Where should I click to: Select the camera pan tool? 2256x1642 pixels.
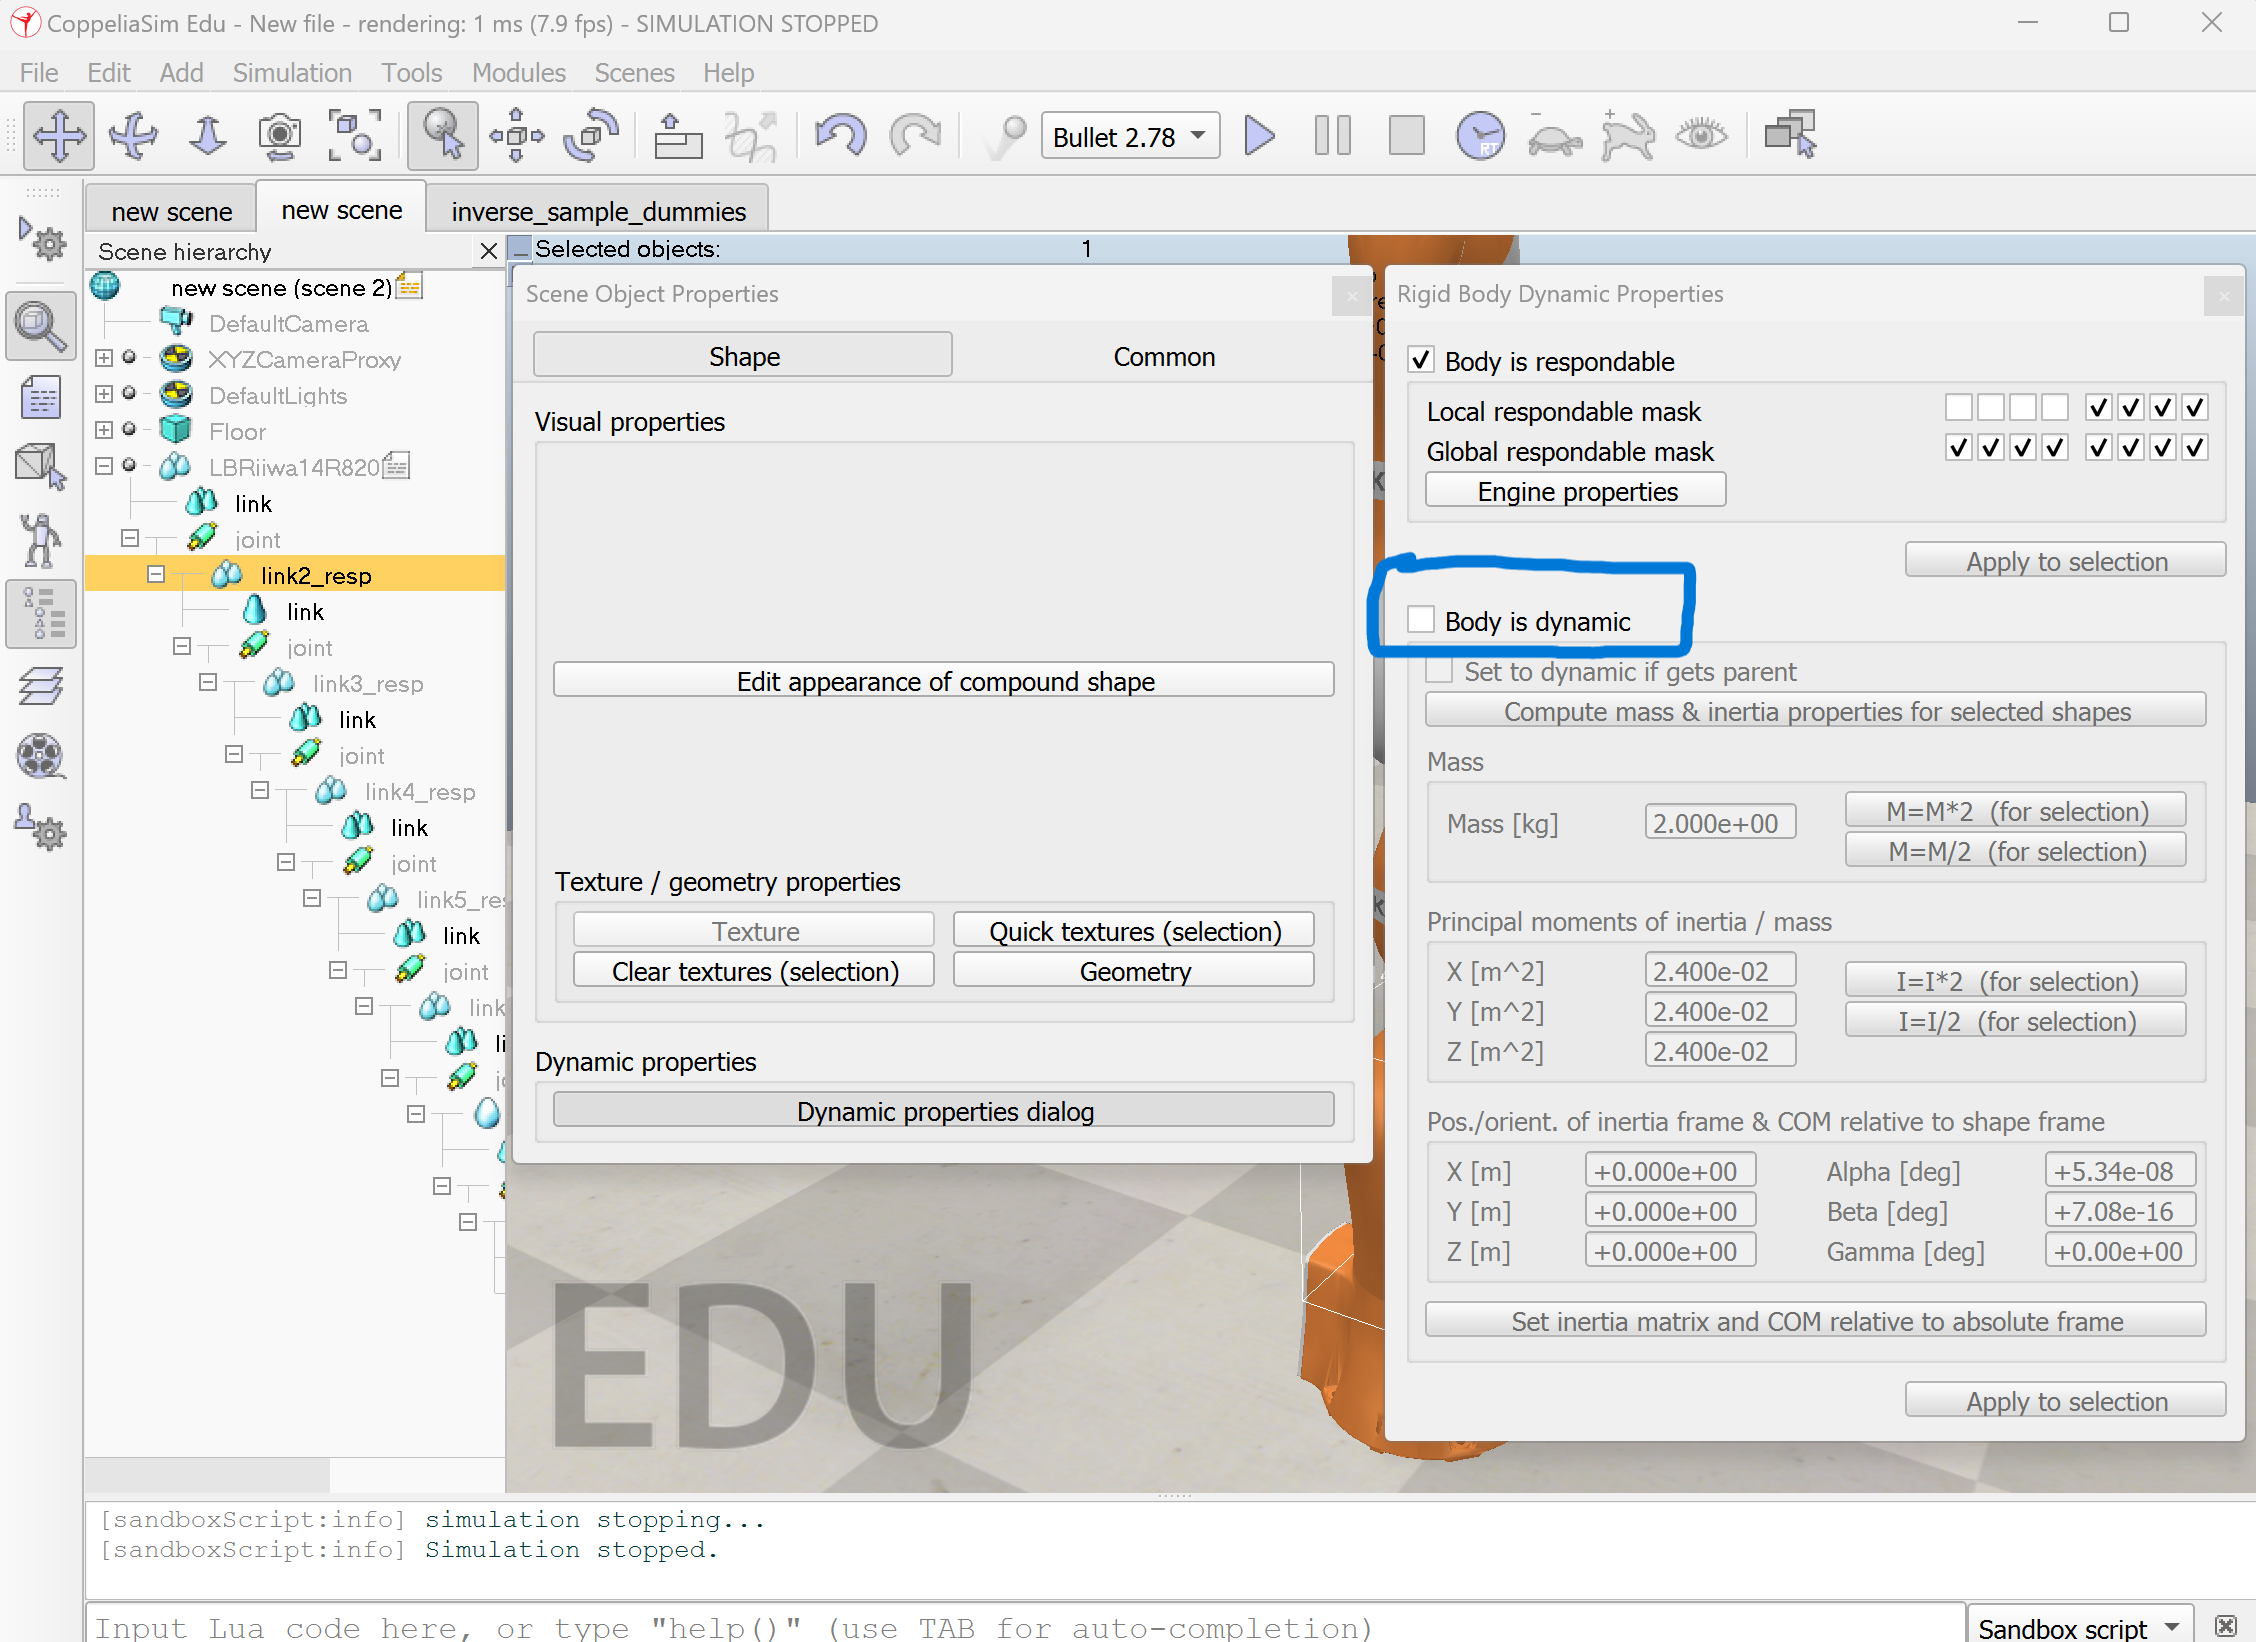pos(58,135)
